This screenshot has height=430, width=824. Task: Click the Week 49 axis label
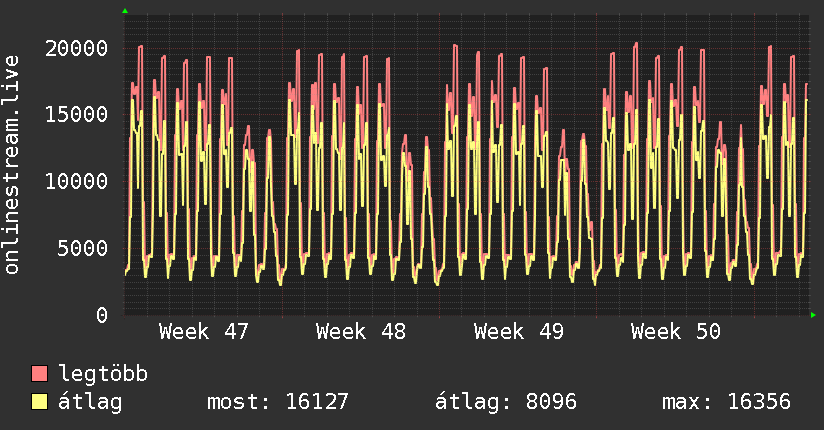pyautogui.click(x=518, y=332)
